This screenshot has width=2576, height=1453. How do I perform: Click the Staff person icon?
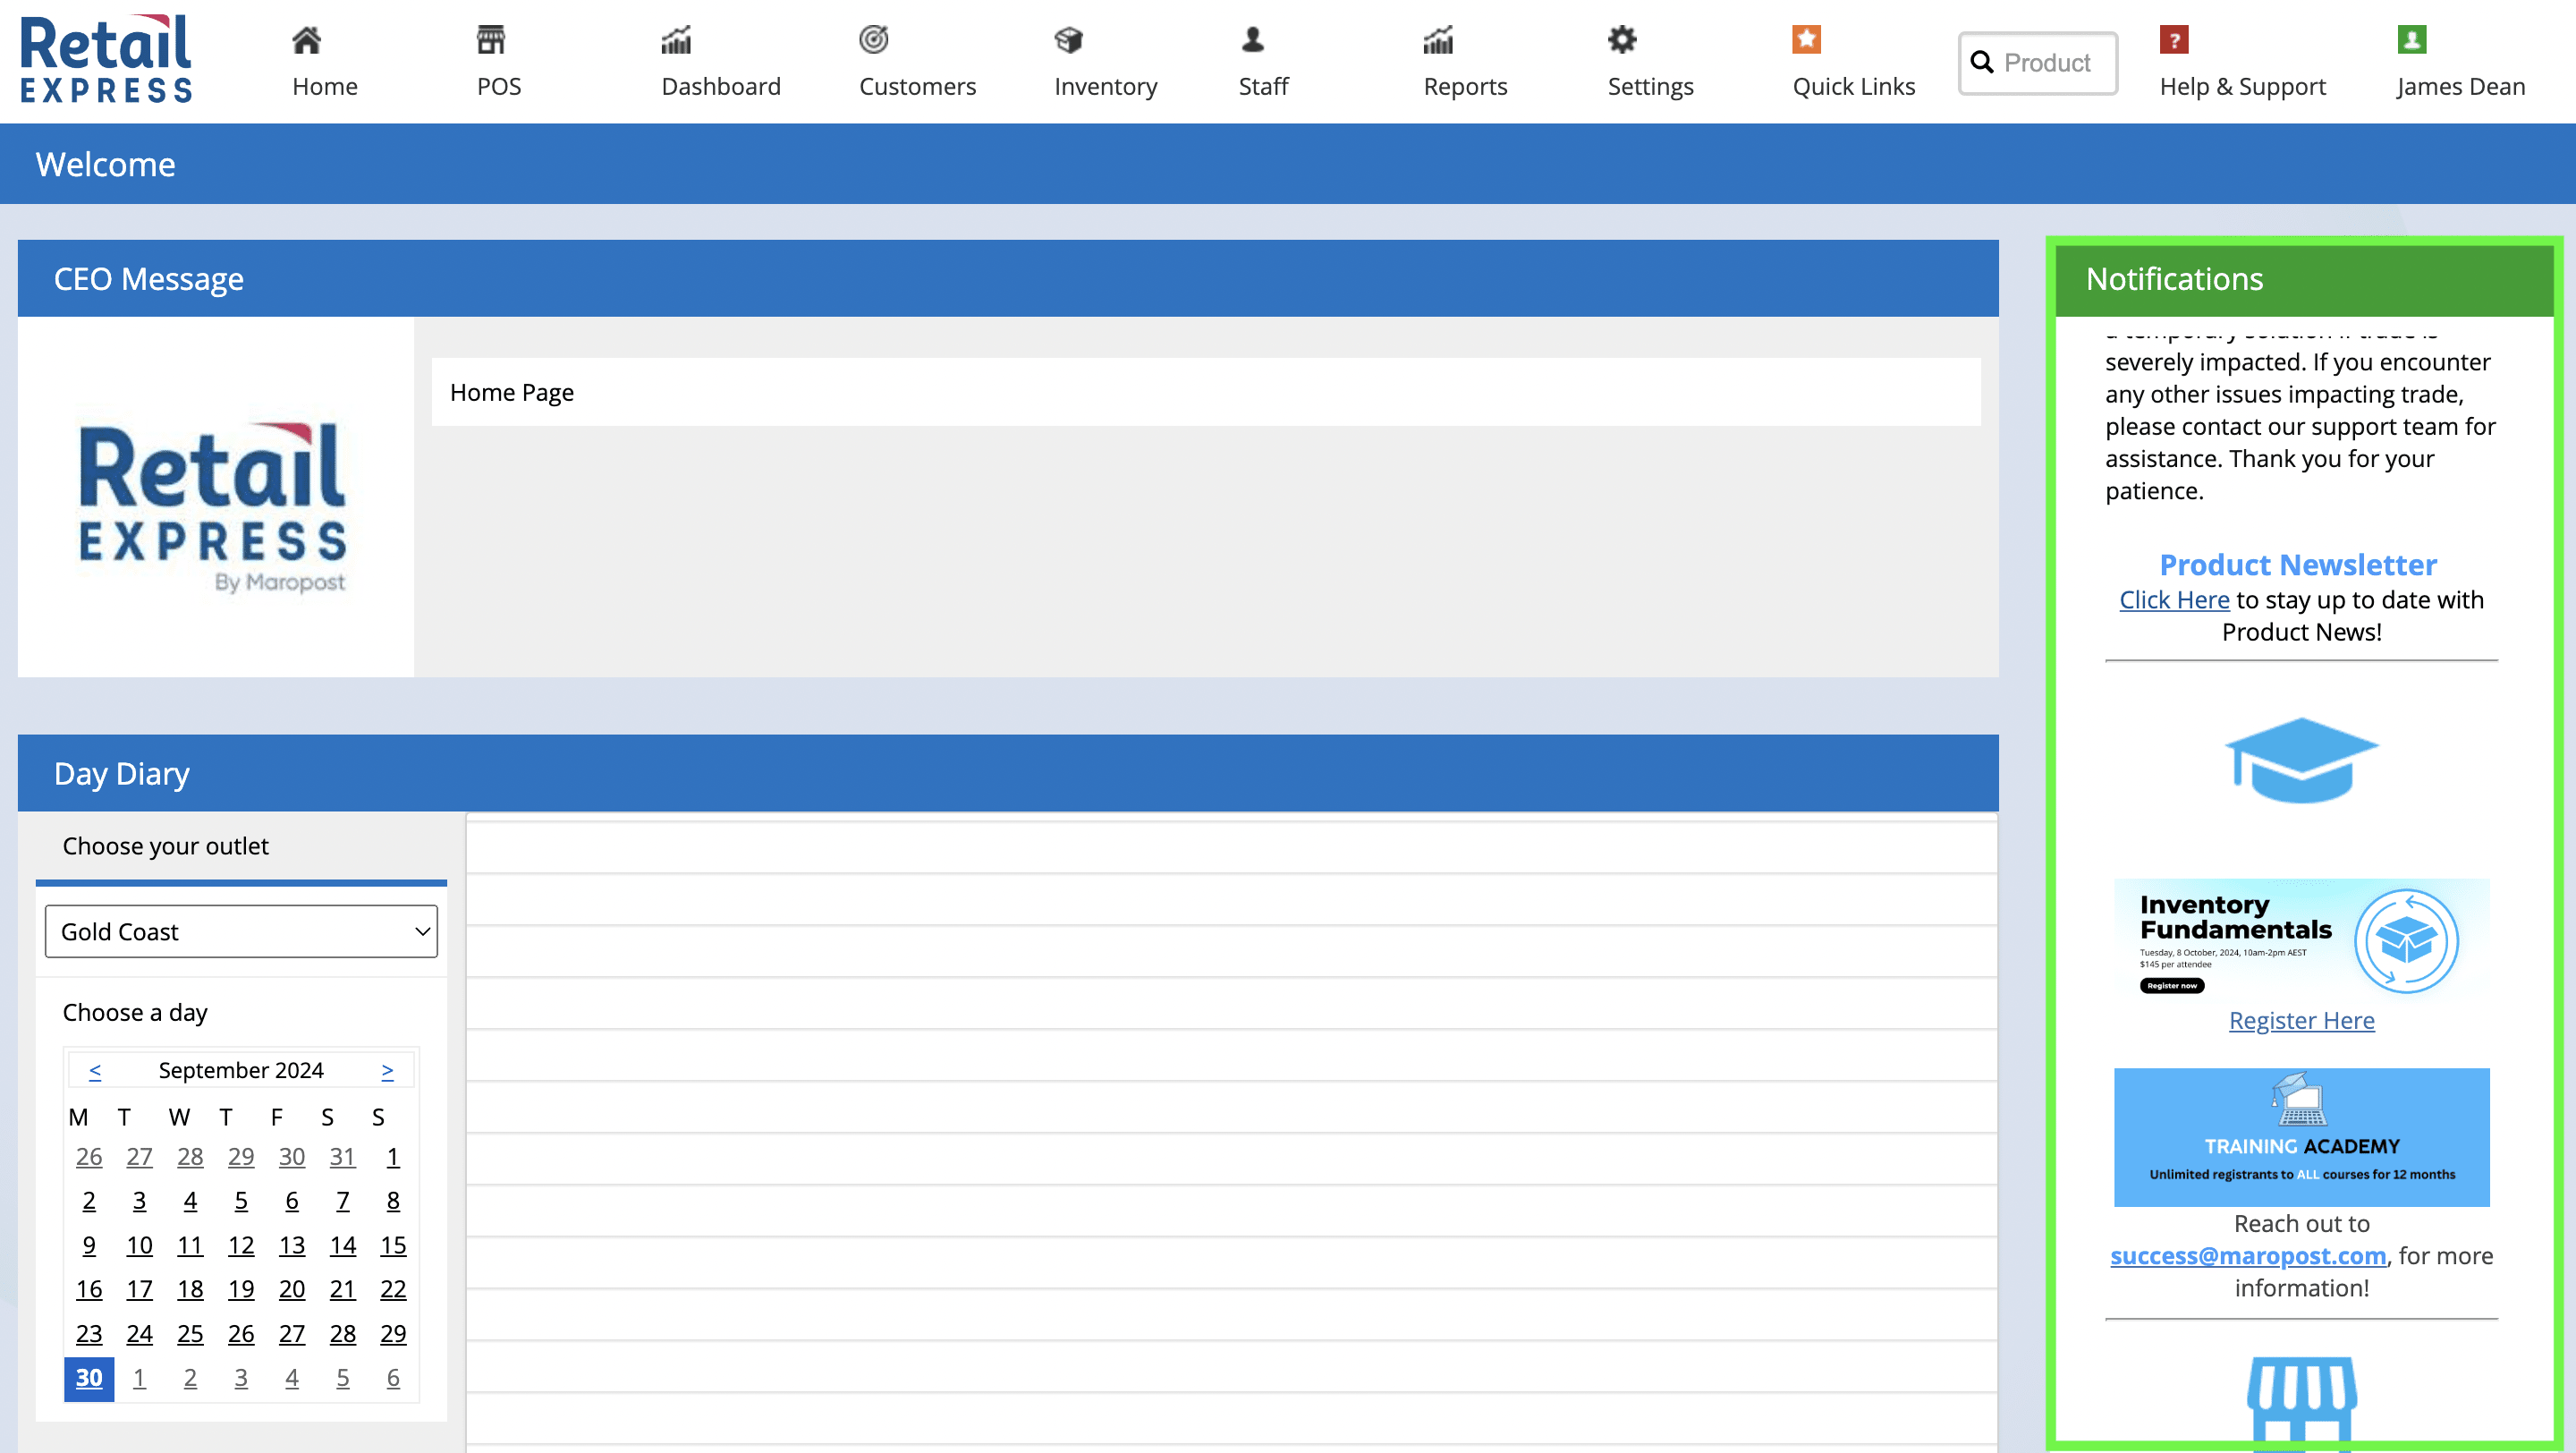(1252, 40)
